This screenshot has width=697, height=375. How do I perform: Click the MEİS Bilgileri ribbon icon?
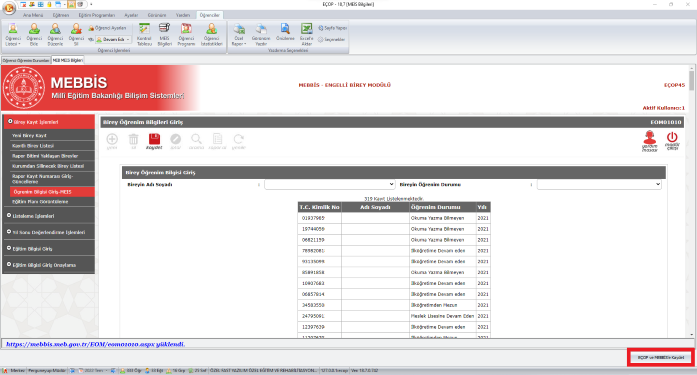click(164, 34)
